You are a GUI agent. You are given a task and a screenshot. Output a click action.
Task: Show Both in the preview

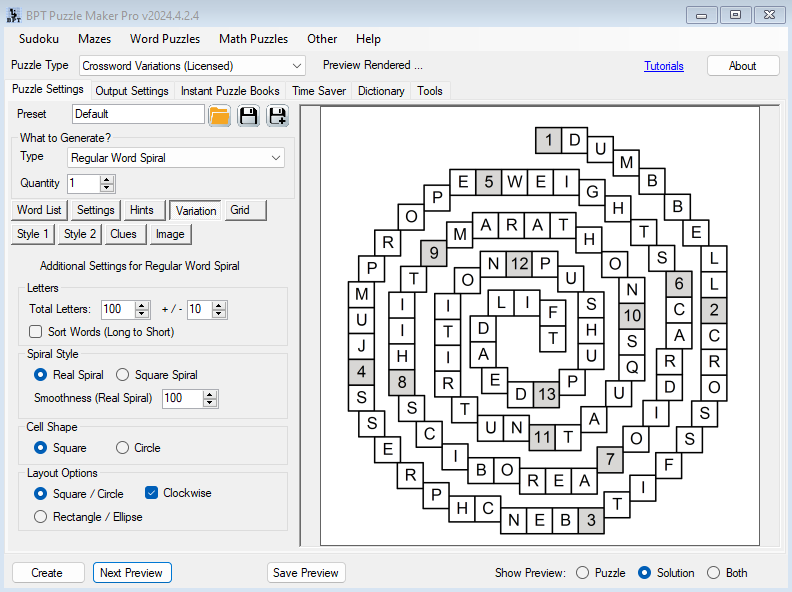(x=713, y=573)
